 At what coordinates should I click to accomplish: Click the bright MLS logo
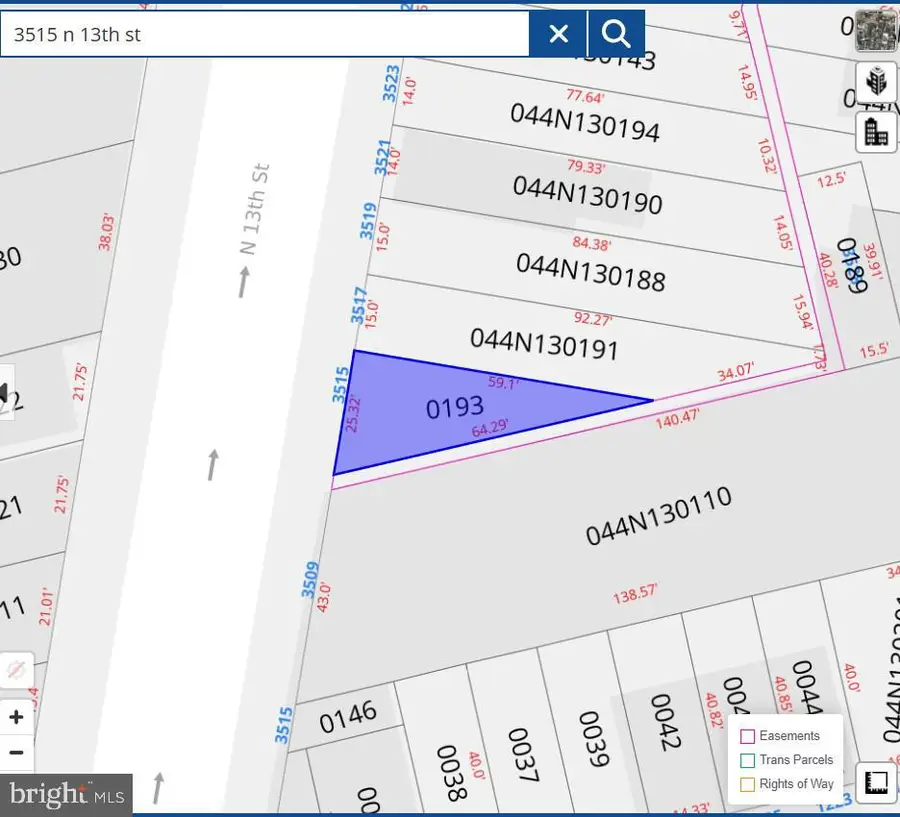[x=66, y=795]
